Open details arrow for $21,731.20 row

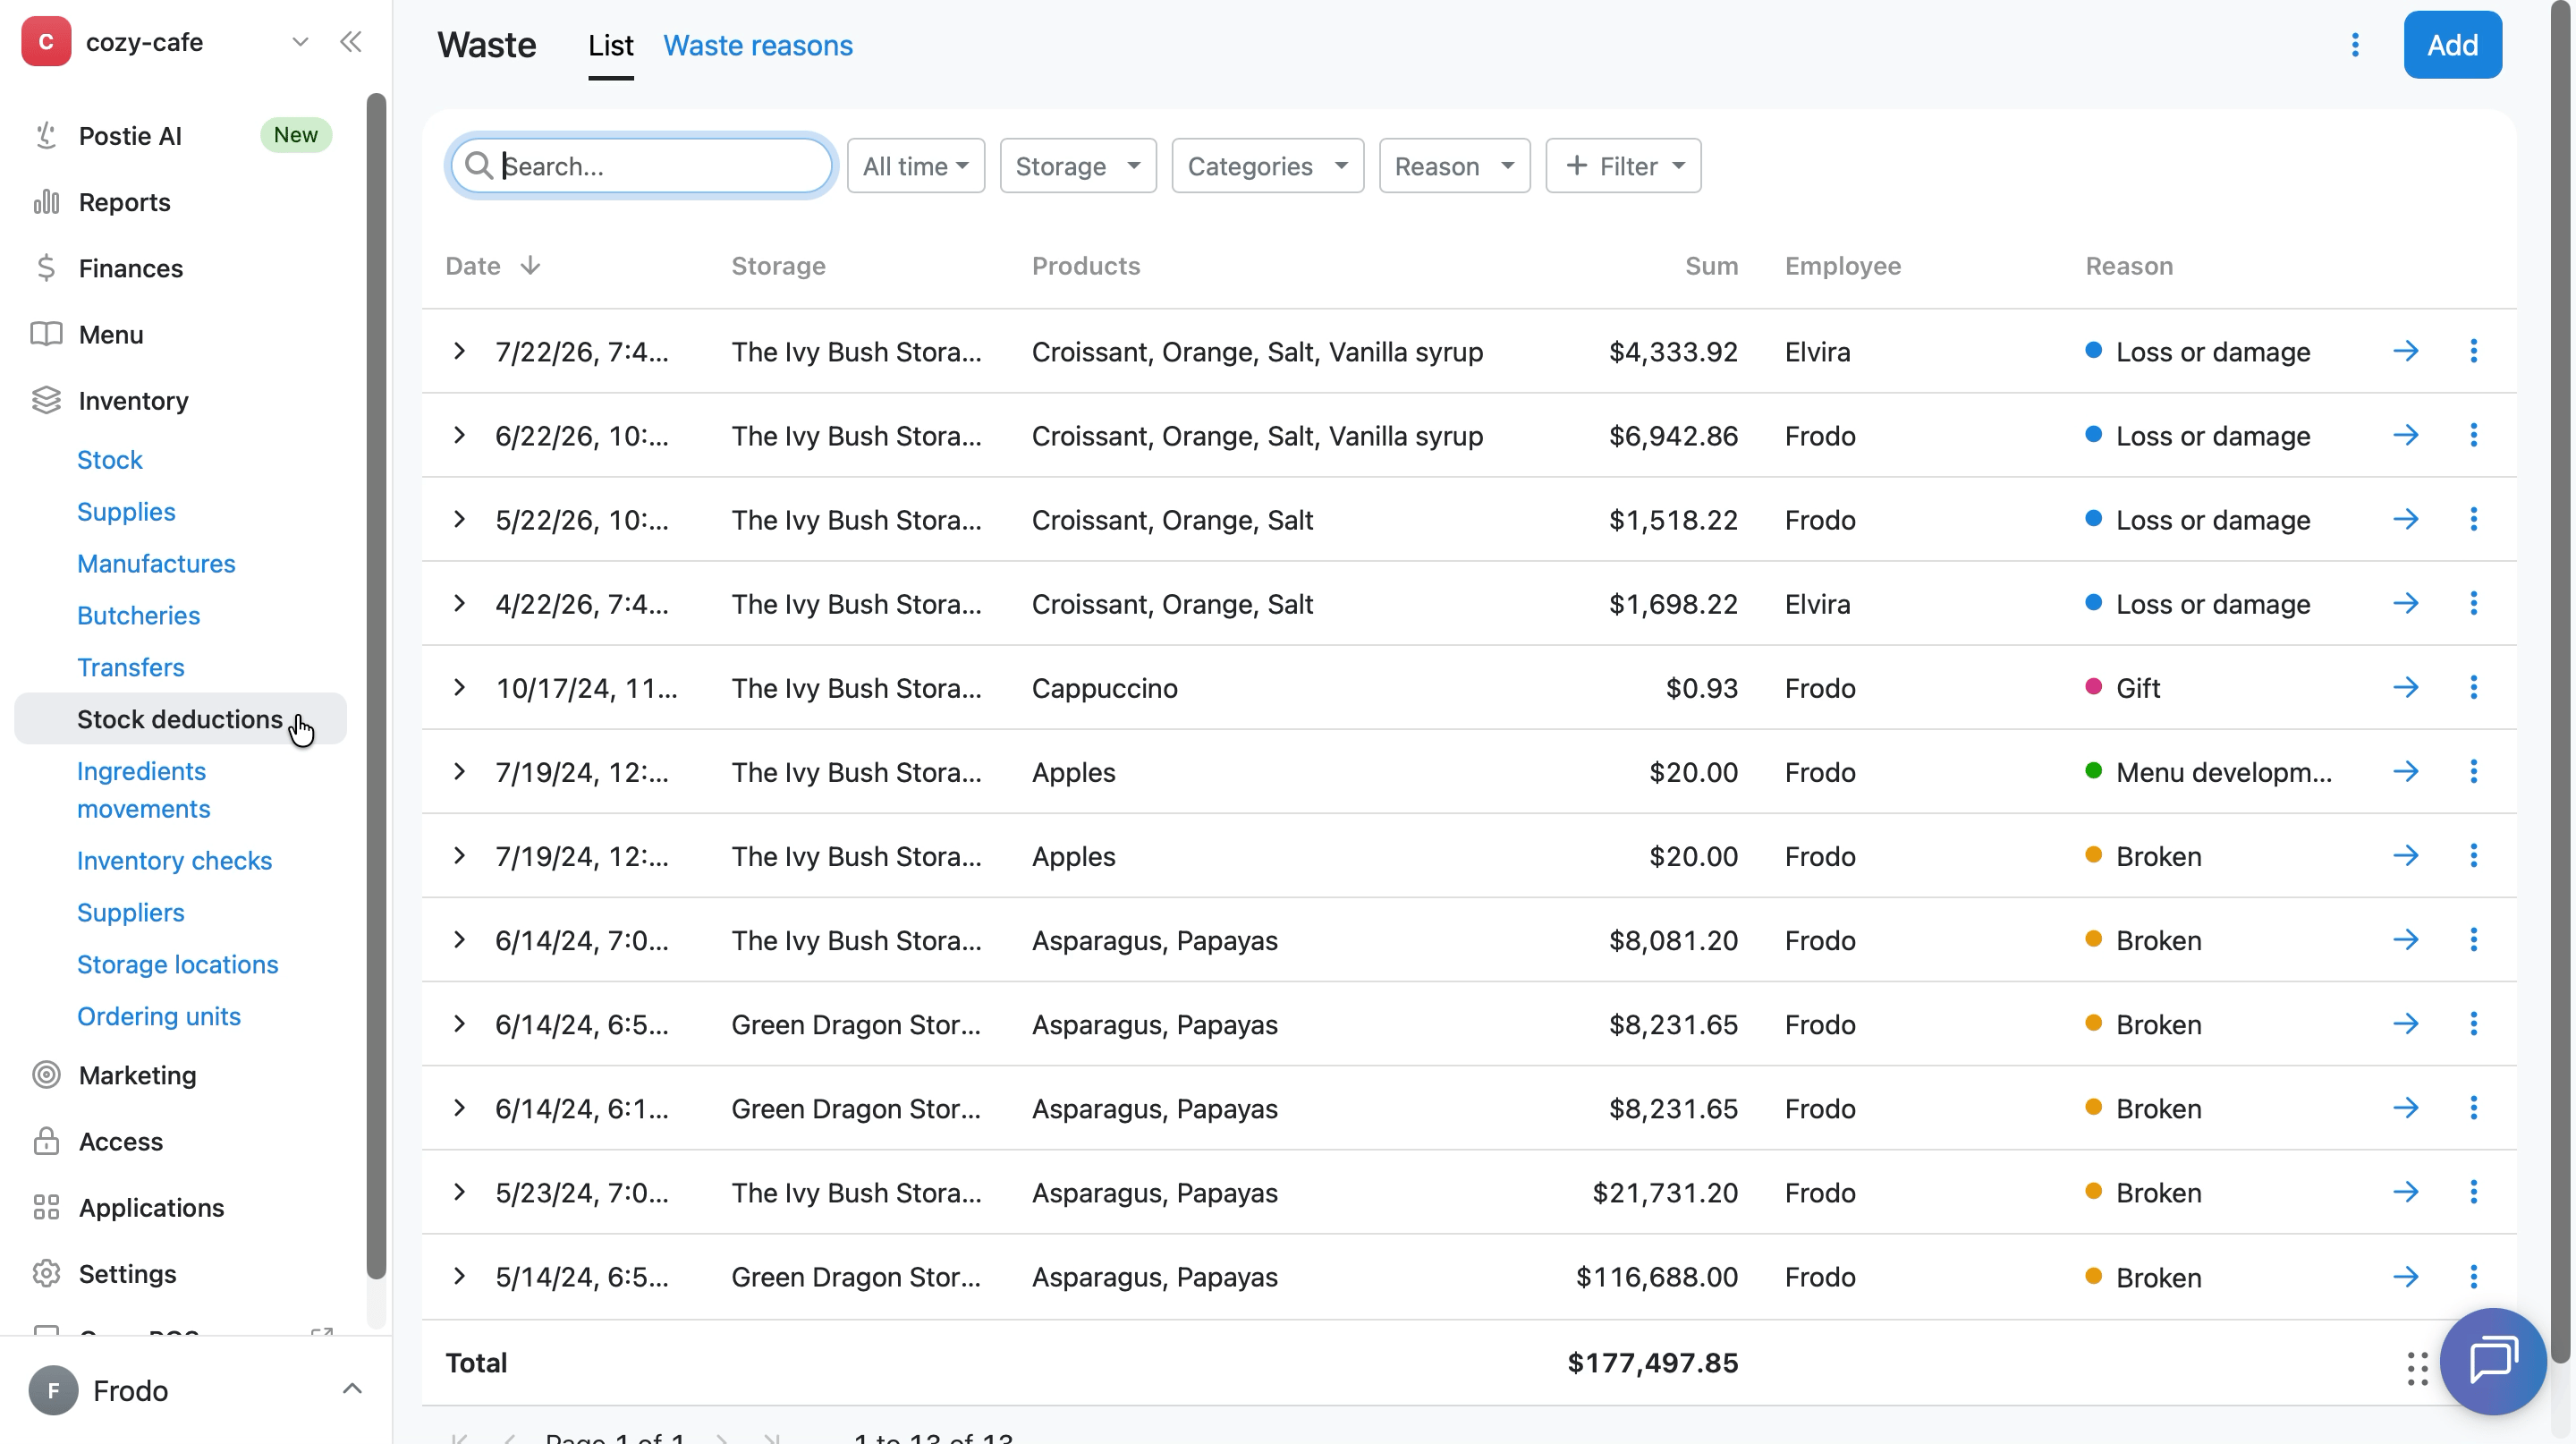click(2405, 1192)
